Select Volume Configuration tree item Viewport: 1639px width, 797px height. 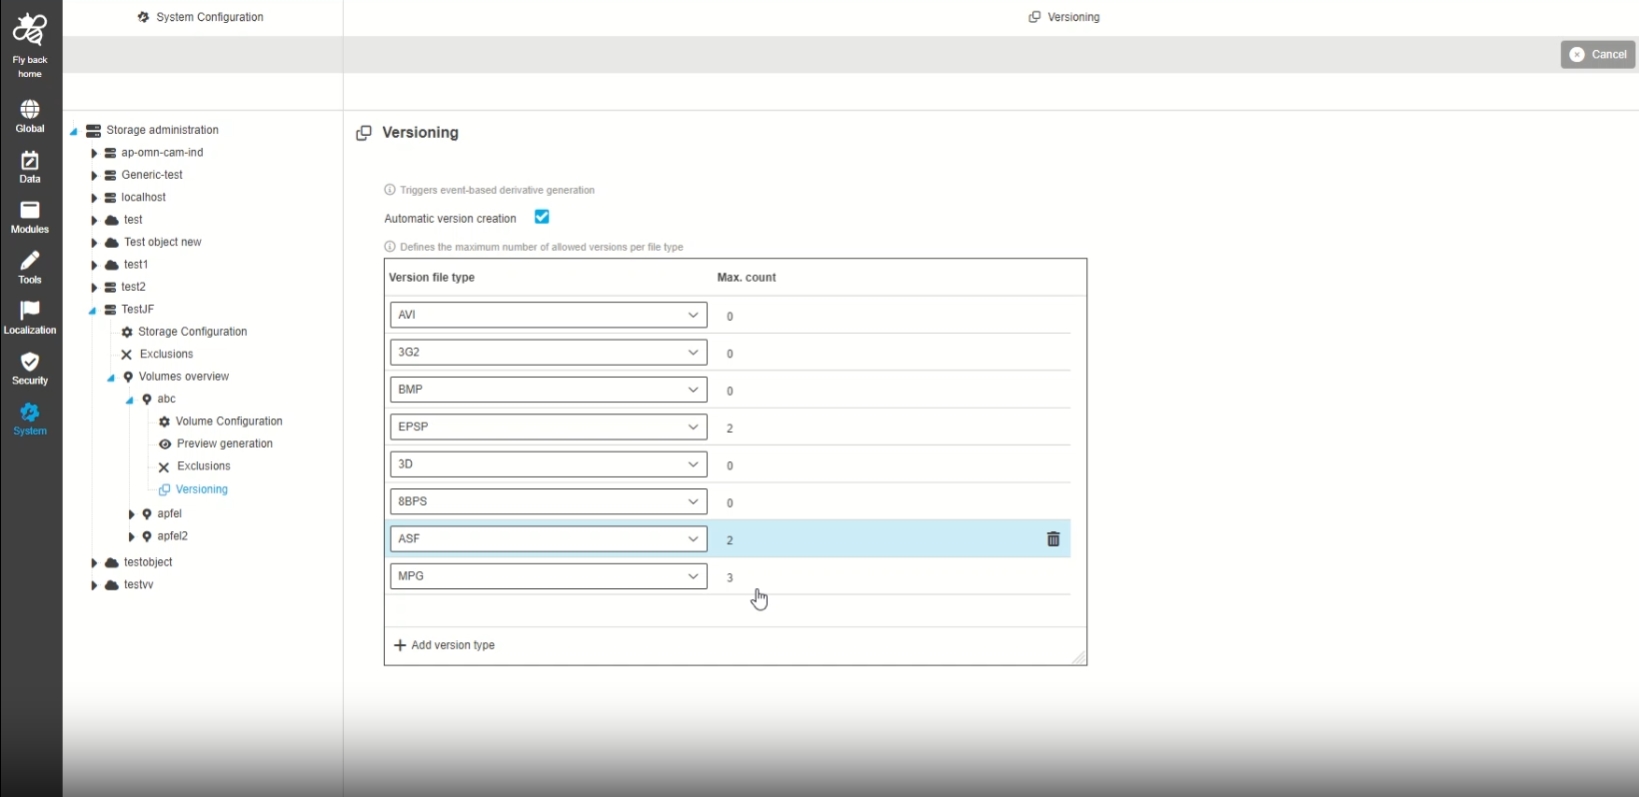(228, 422)
